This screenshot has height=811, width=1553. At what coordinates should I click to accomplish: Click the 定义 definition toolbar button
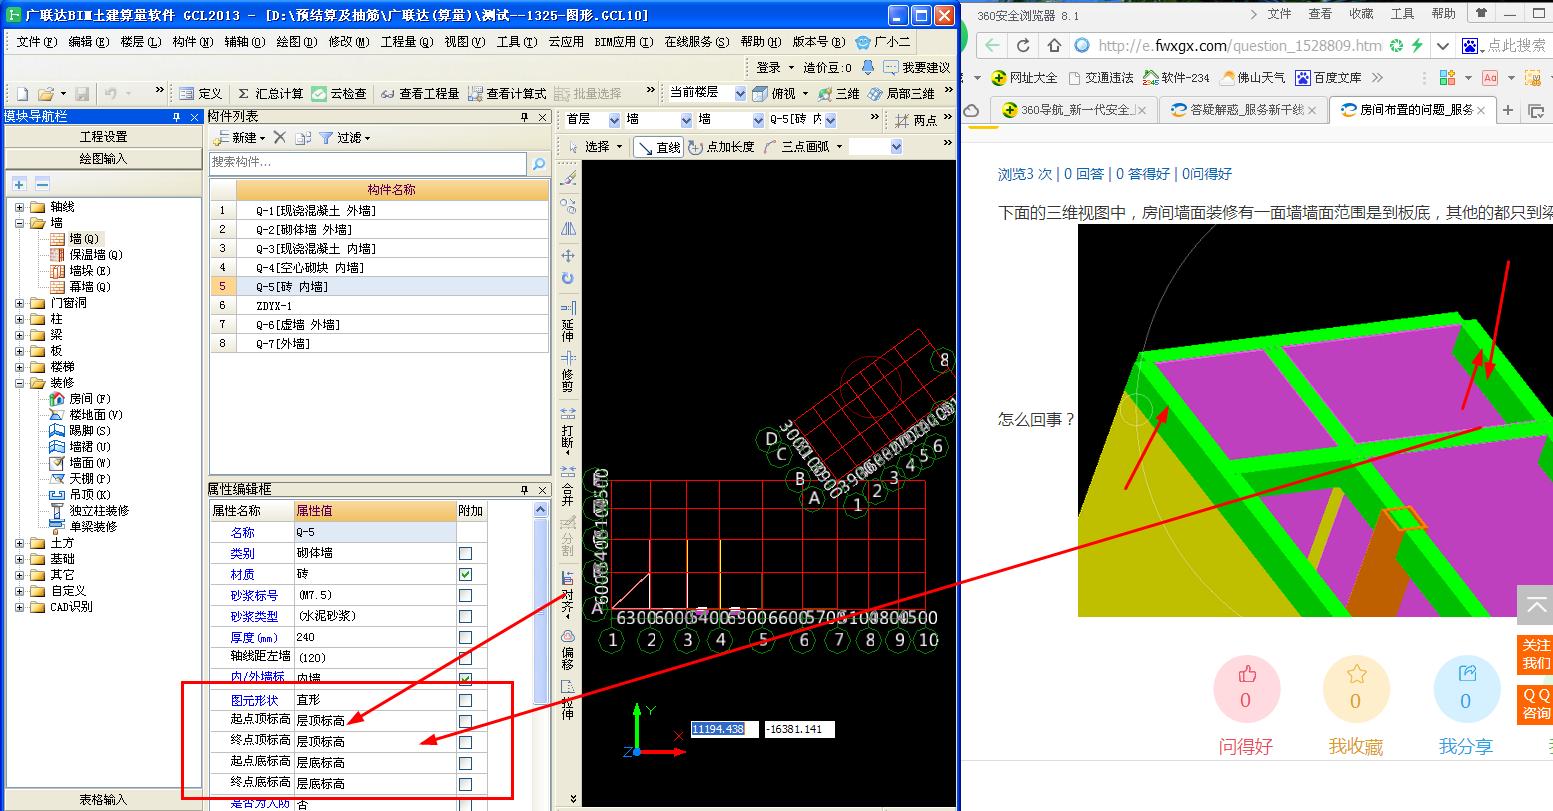(201, 93)
